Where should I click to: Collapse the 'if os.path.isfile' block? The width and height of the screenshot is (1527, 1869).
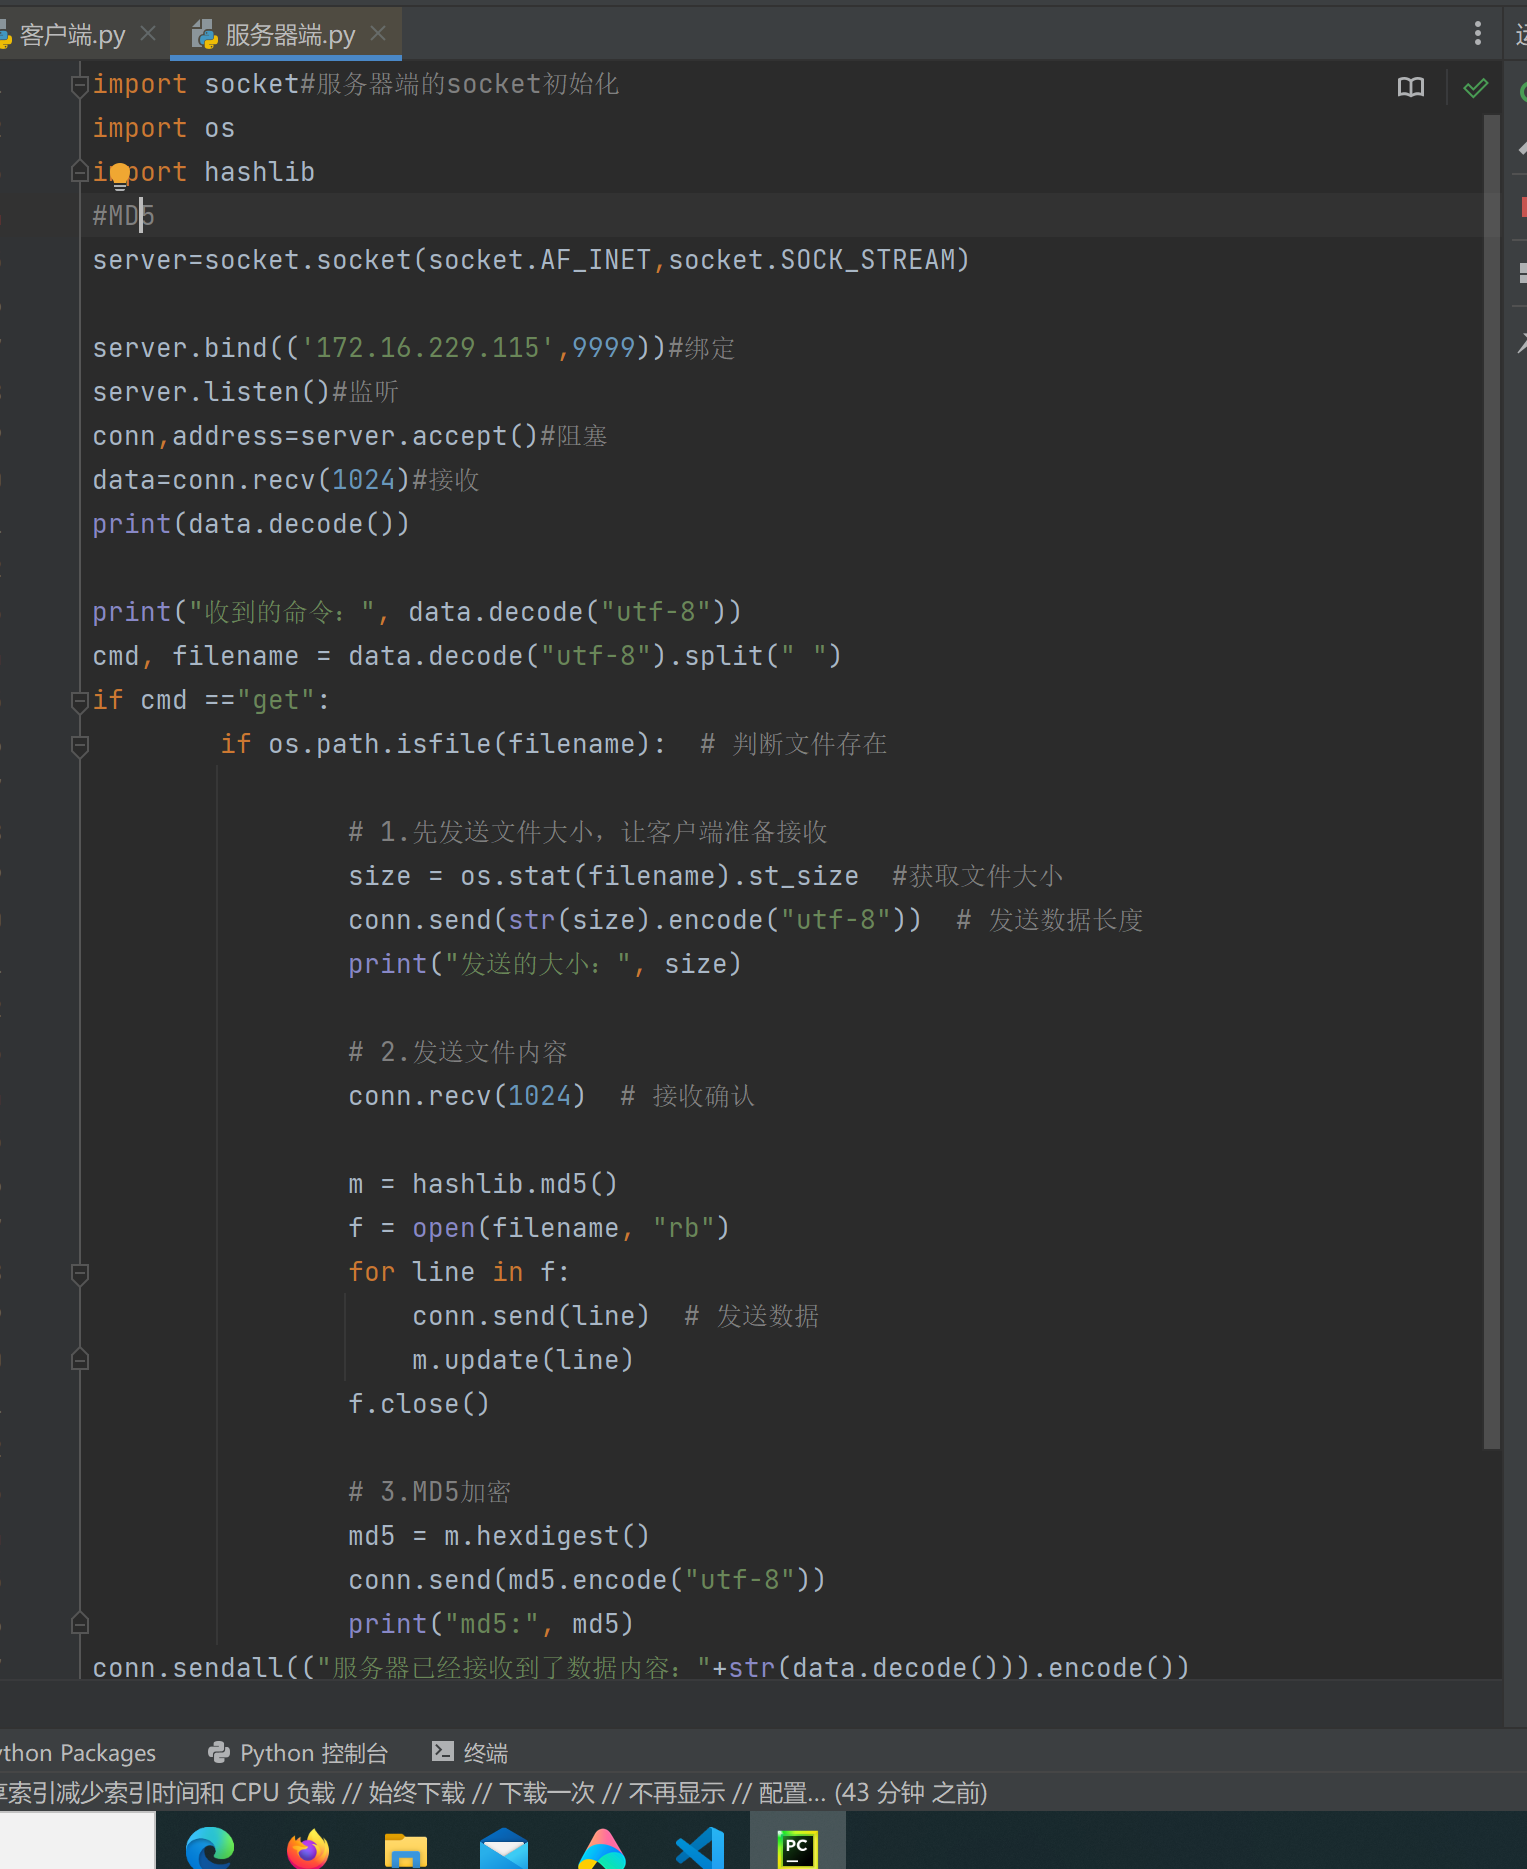80,745
